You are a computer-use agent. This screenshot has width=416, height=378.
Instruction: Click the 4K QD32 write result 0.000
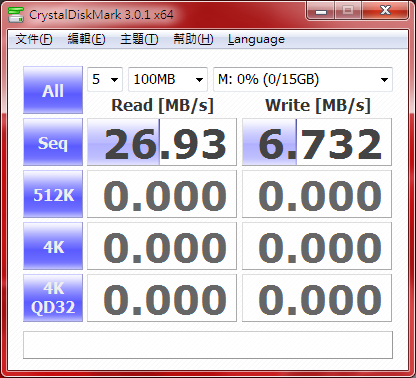coord(317,298)
